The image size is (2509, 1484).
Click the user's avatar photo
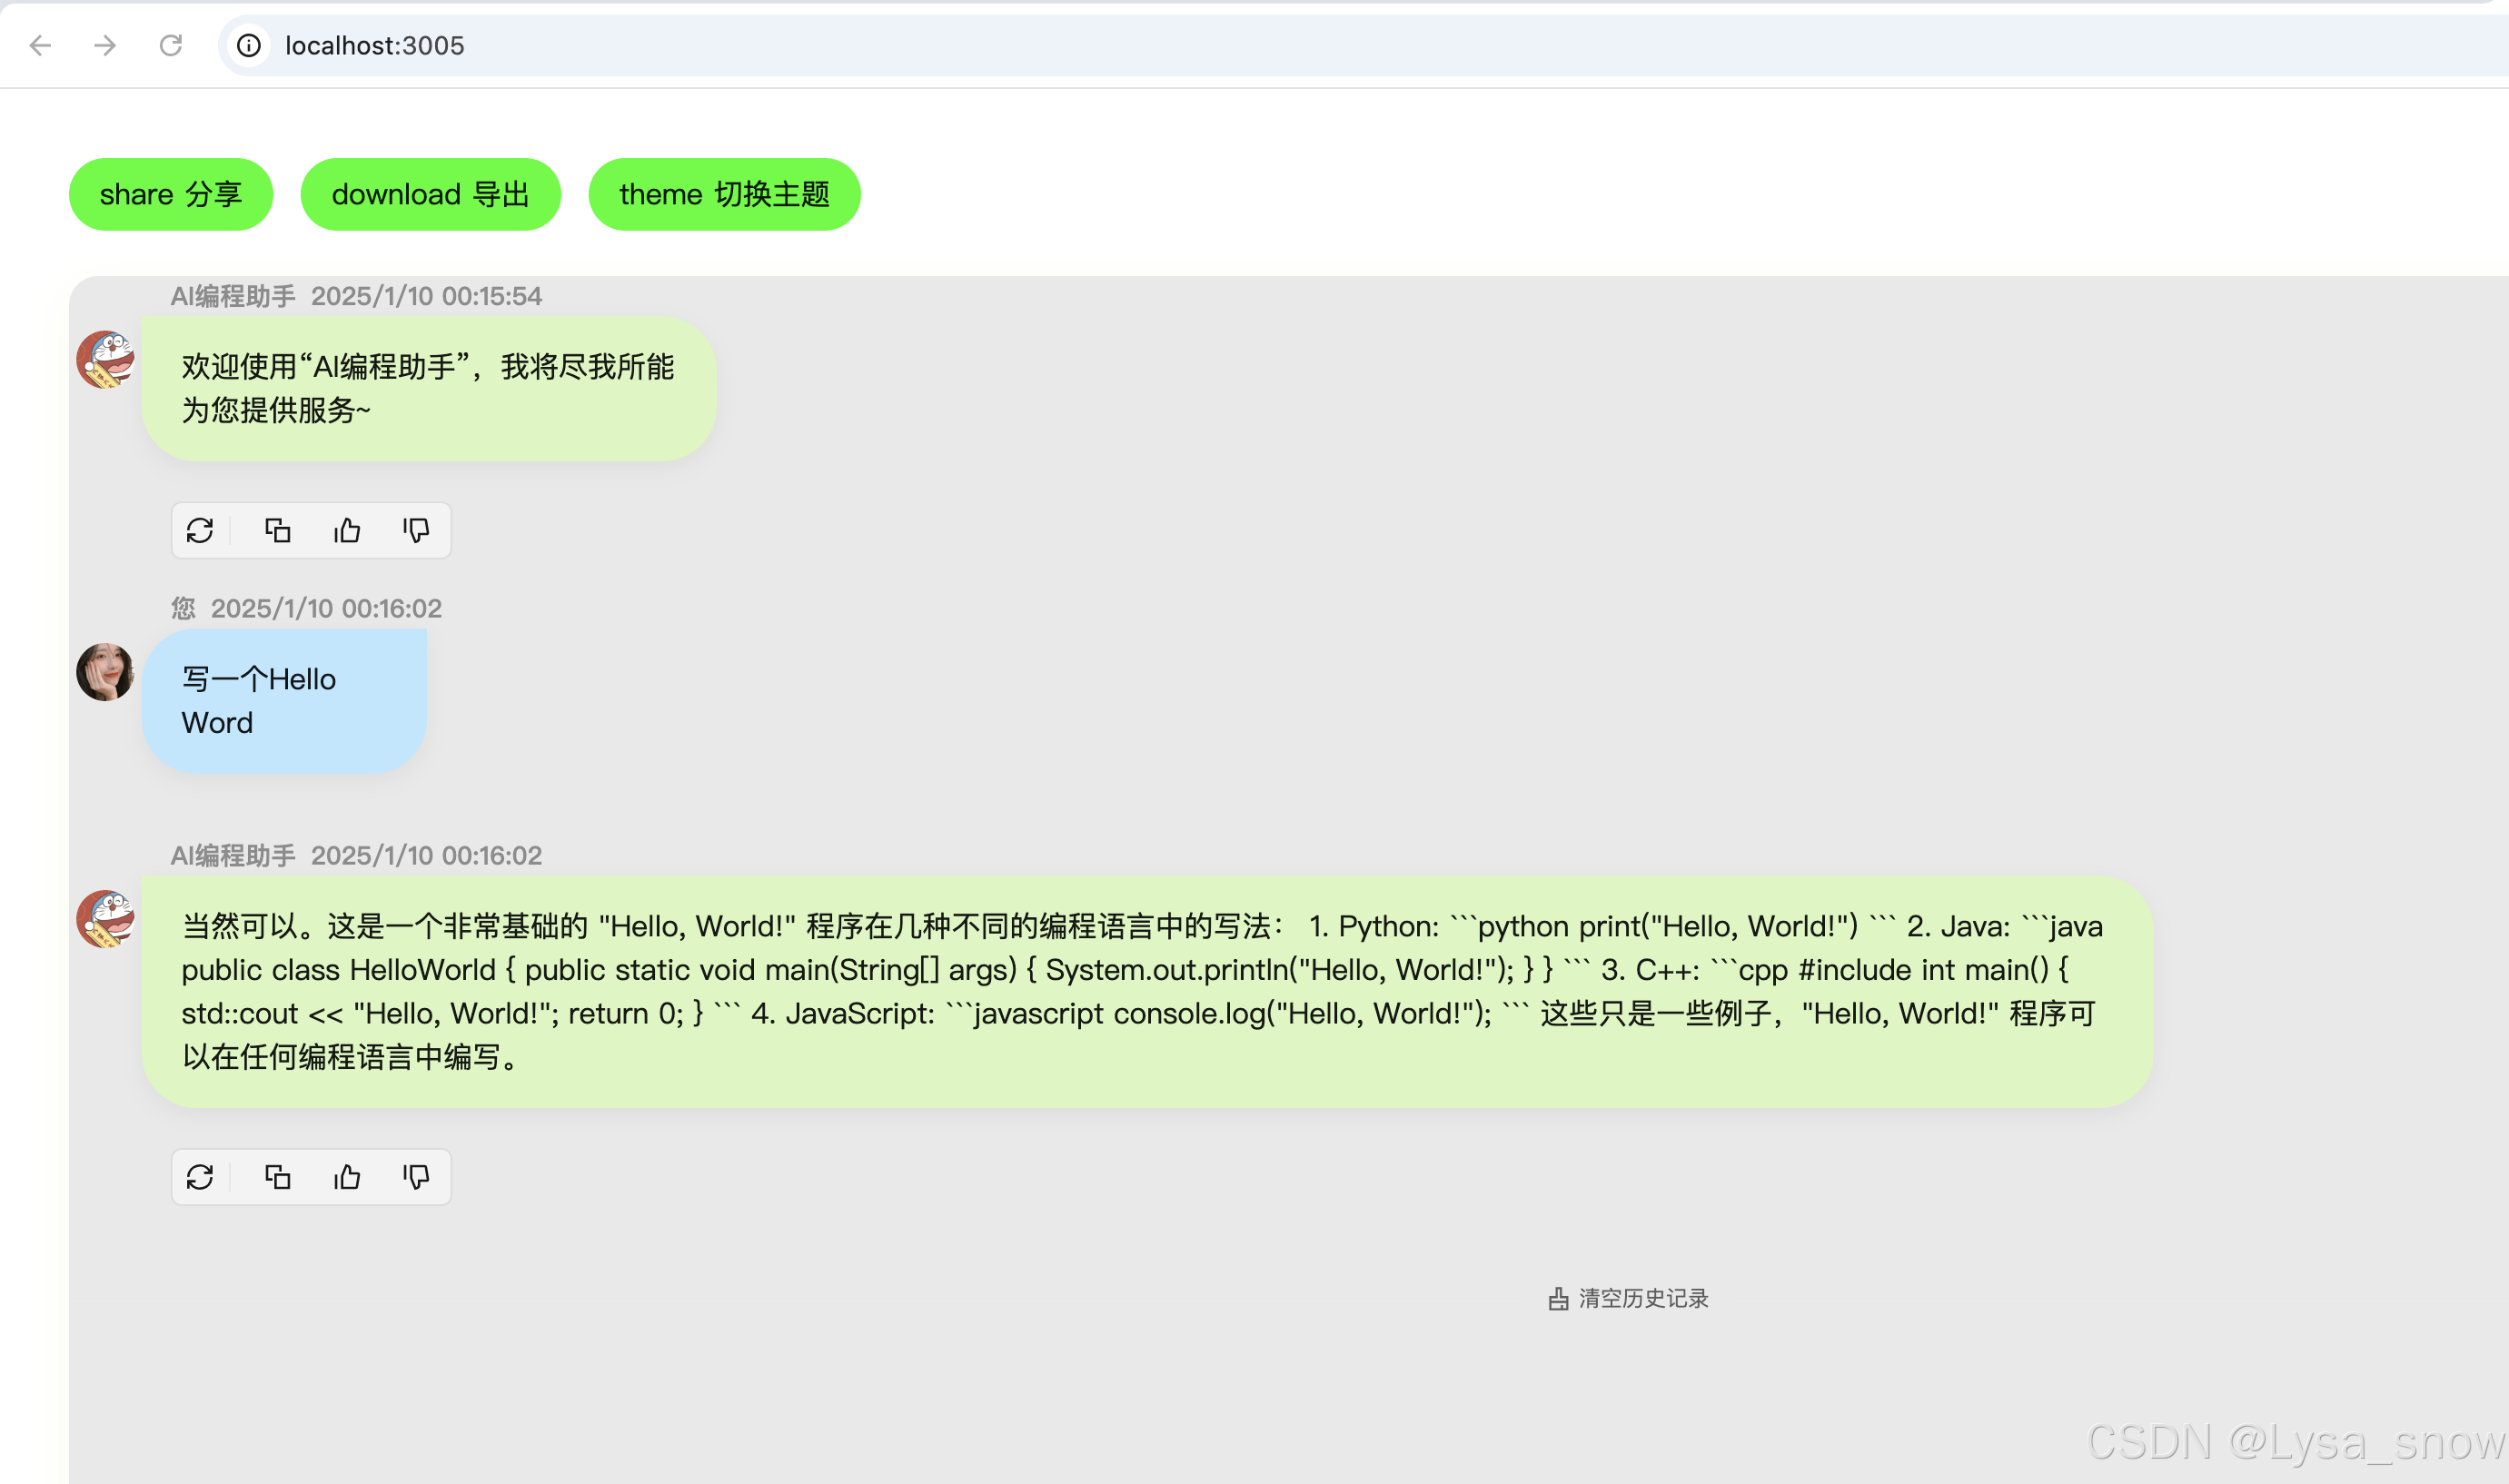[x=105, y=672]
